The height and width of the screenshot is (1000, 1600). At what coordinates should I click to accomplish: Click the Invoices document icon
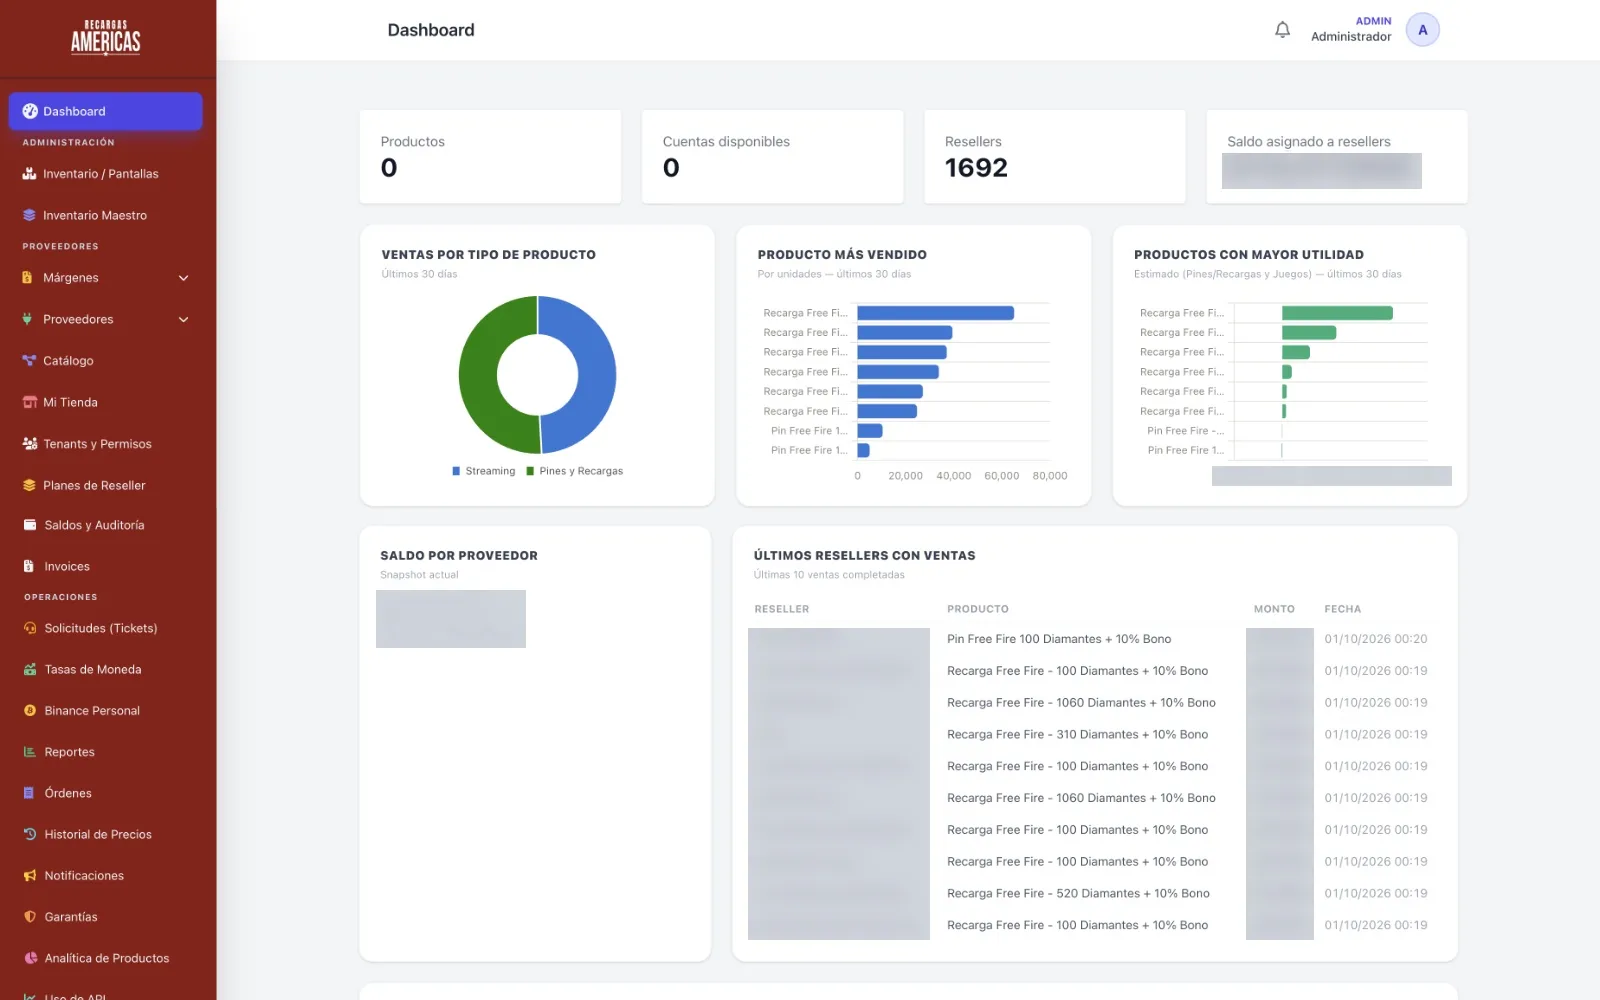[30, 566]
